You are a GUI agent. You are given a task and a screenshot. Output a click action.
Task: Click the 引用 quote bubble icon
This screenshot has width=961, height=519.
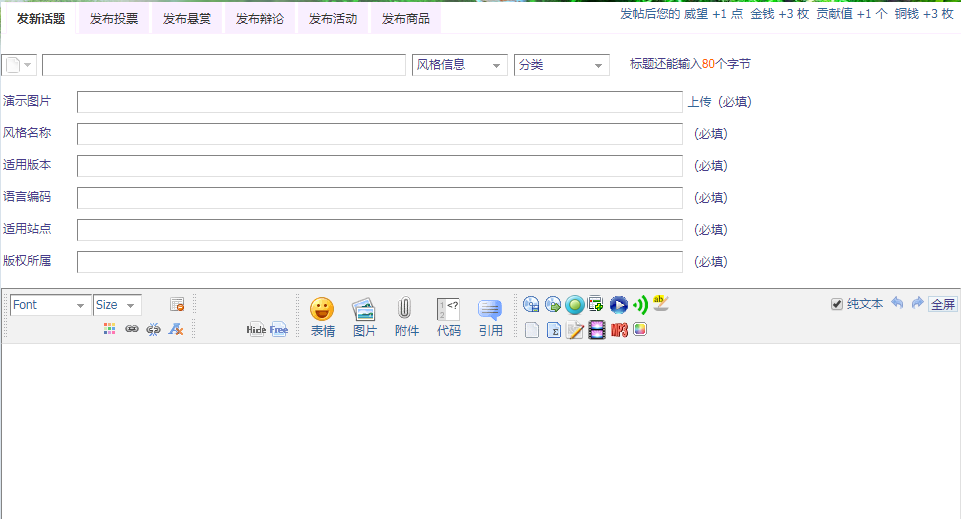point(490,309)
